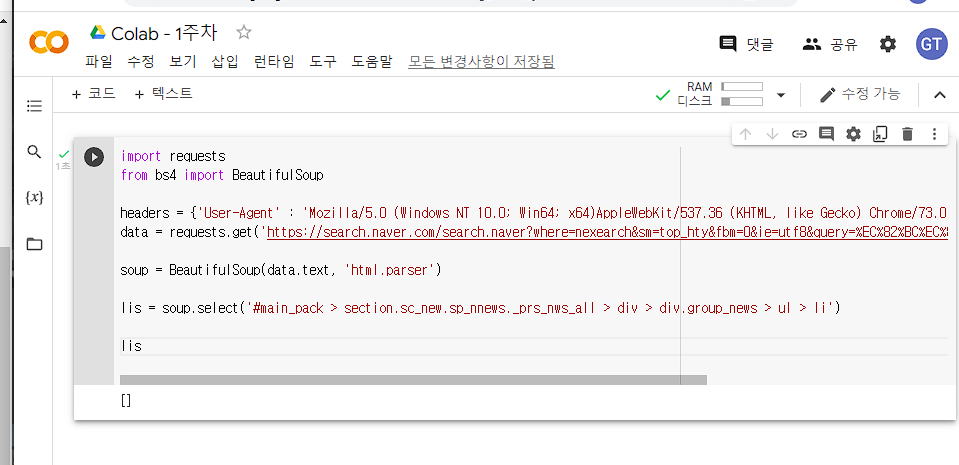Click the headers = {'User-Agent' line
Screen dimensions: 959x465
pyautogui.click(x=534, y=214)
